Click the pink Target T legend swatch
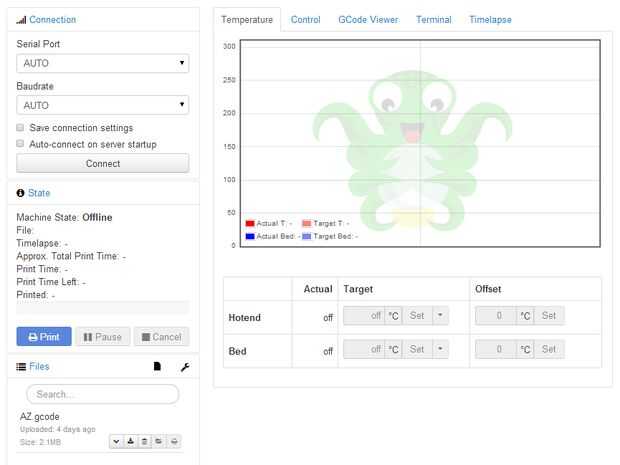 click(x=307, y=224)
